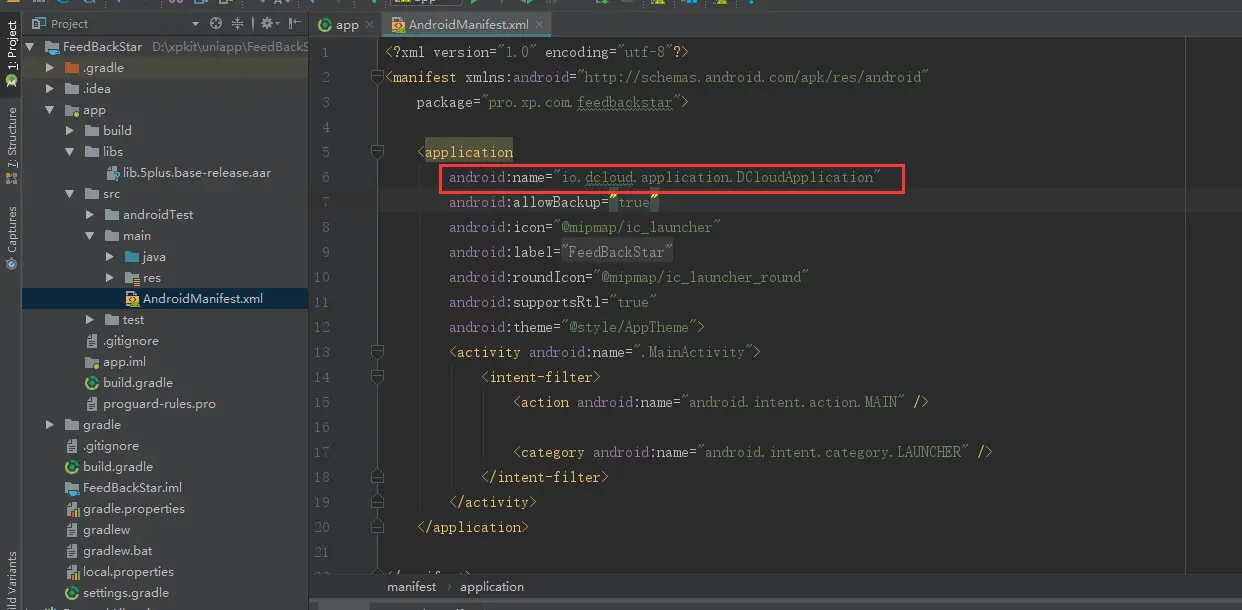Select AndroidManifest.xml in project tree

pos(202,299)
